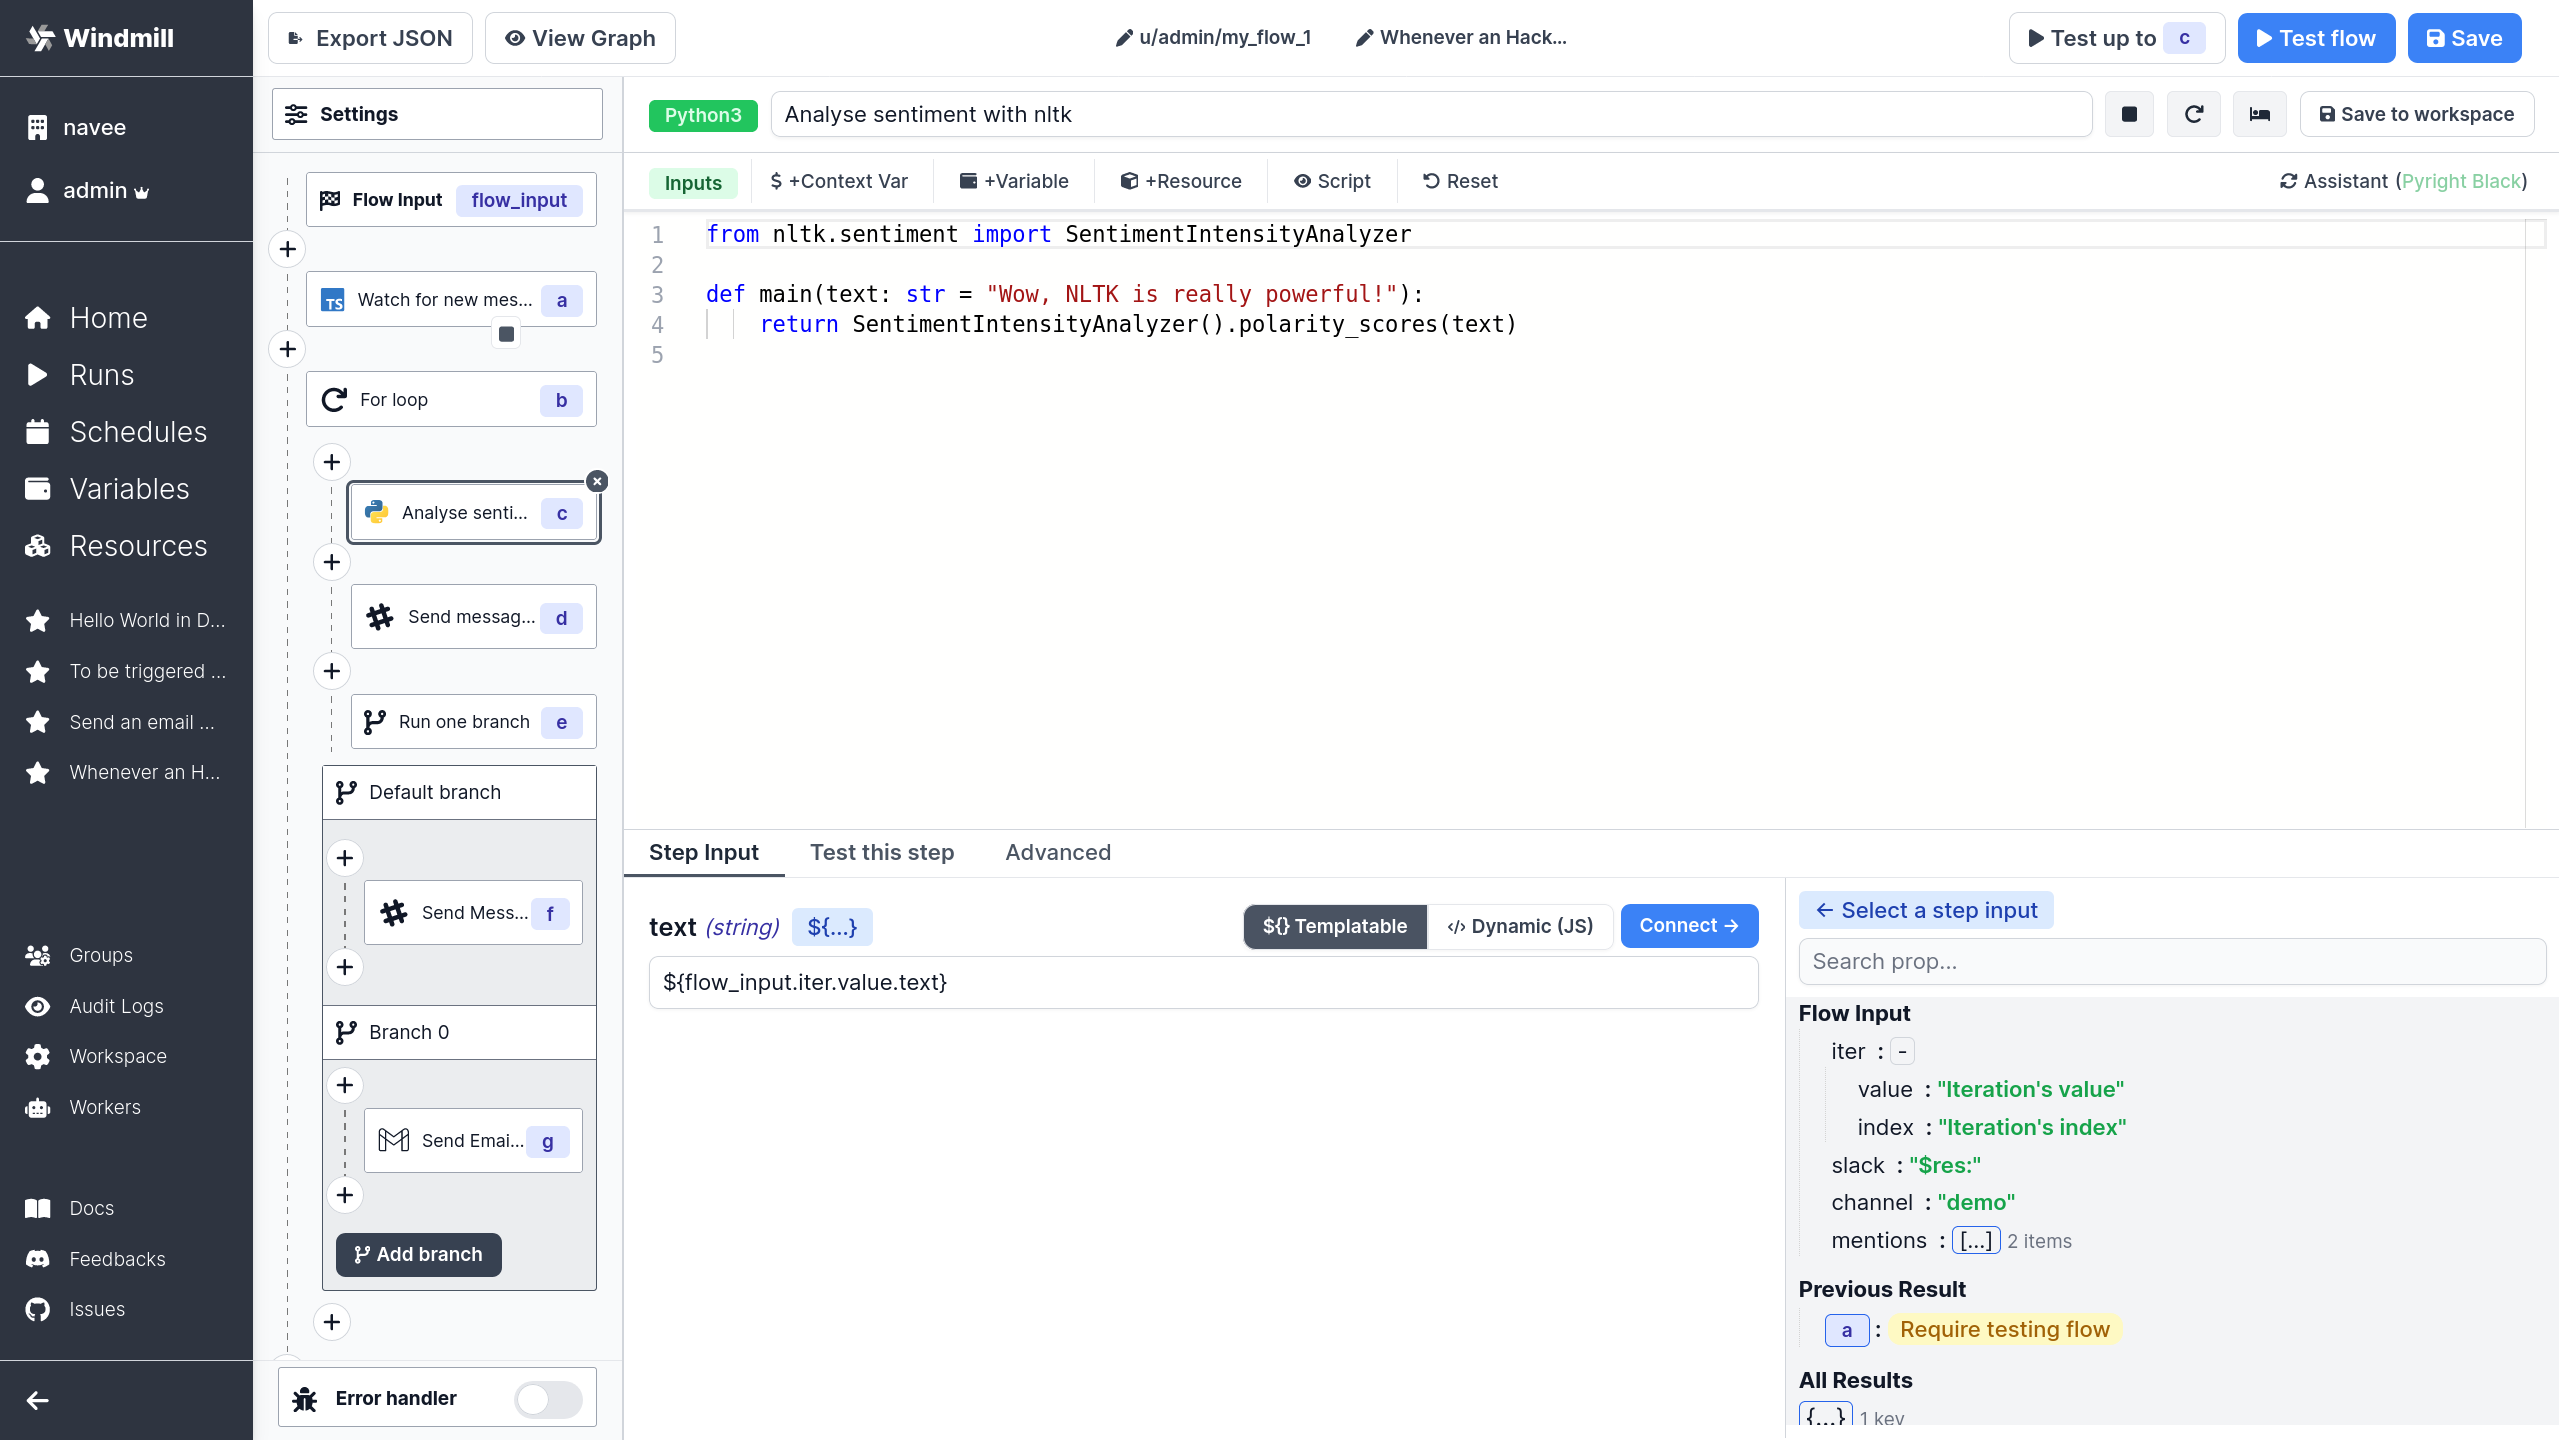Toggle the Error handler switch

pyautogui.click(x=548, y=1398)
